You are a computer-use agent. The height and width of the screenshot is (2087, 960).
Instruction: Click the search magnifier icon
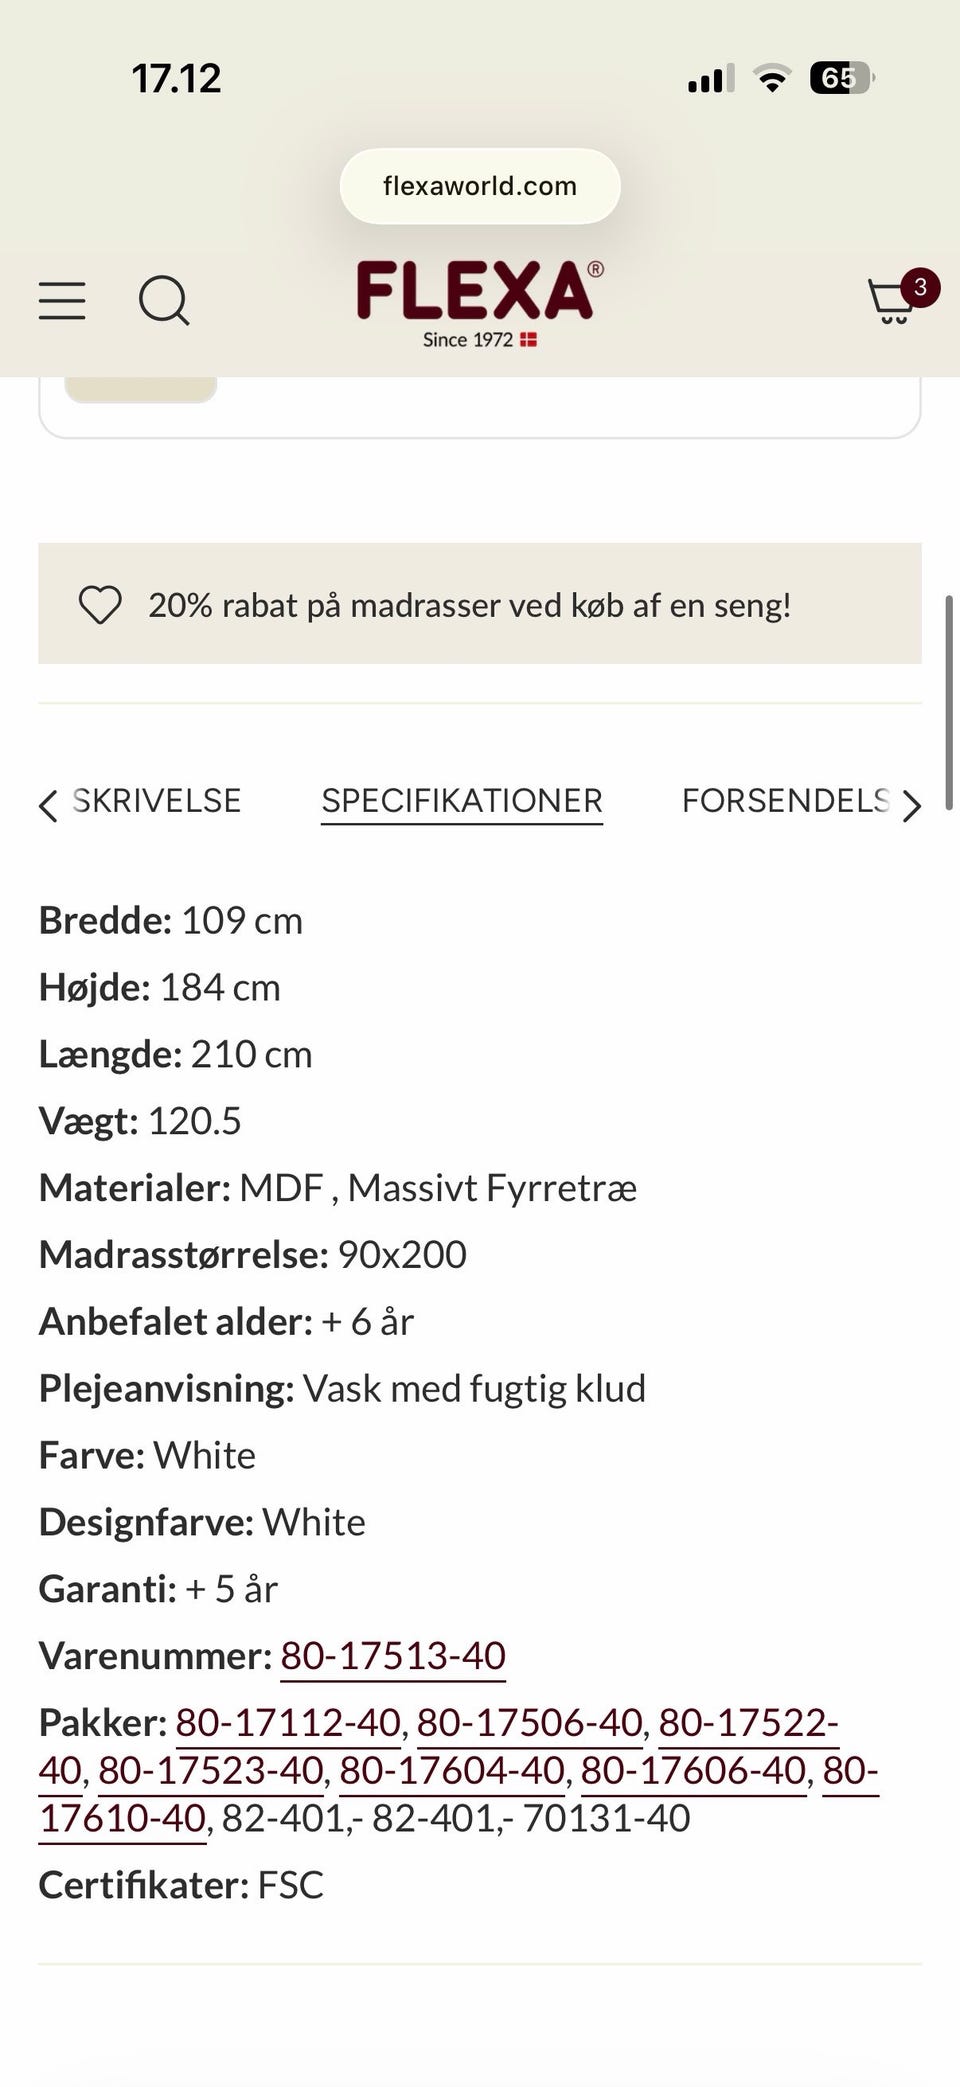(164, 300)
